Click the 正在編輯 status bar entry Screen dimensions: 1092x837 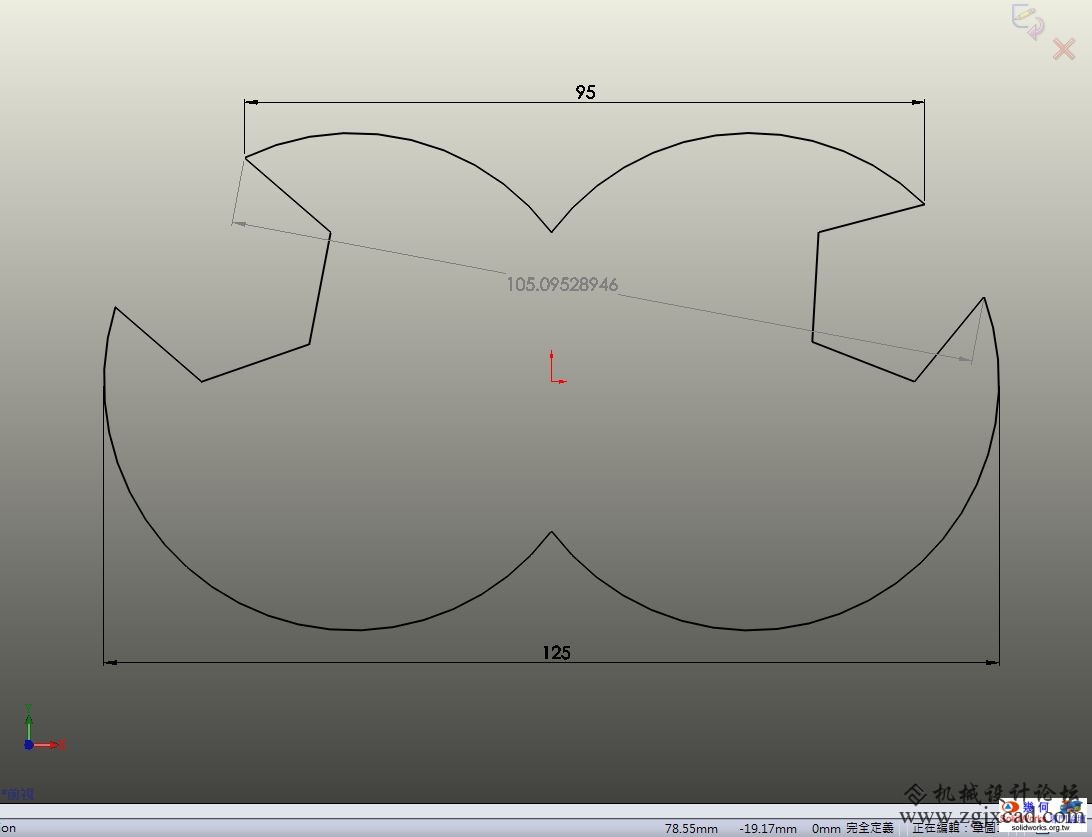coord(956,828)
